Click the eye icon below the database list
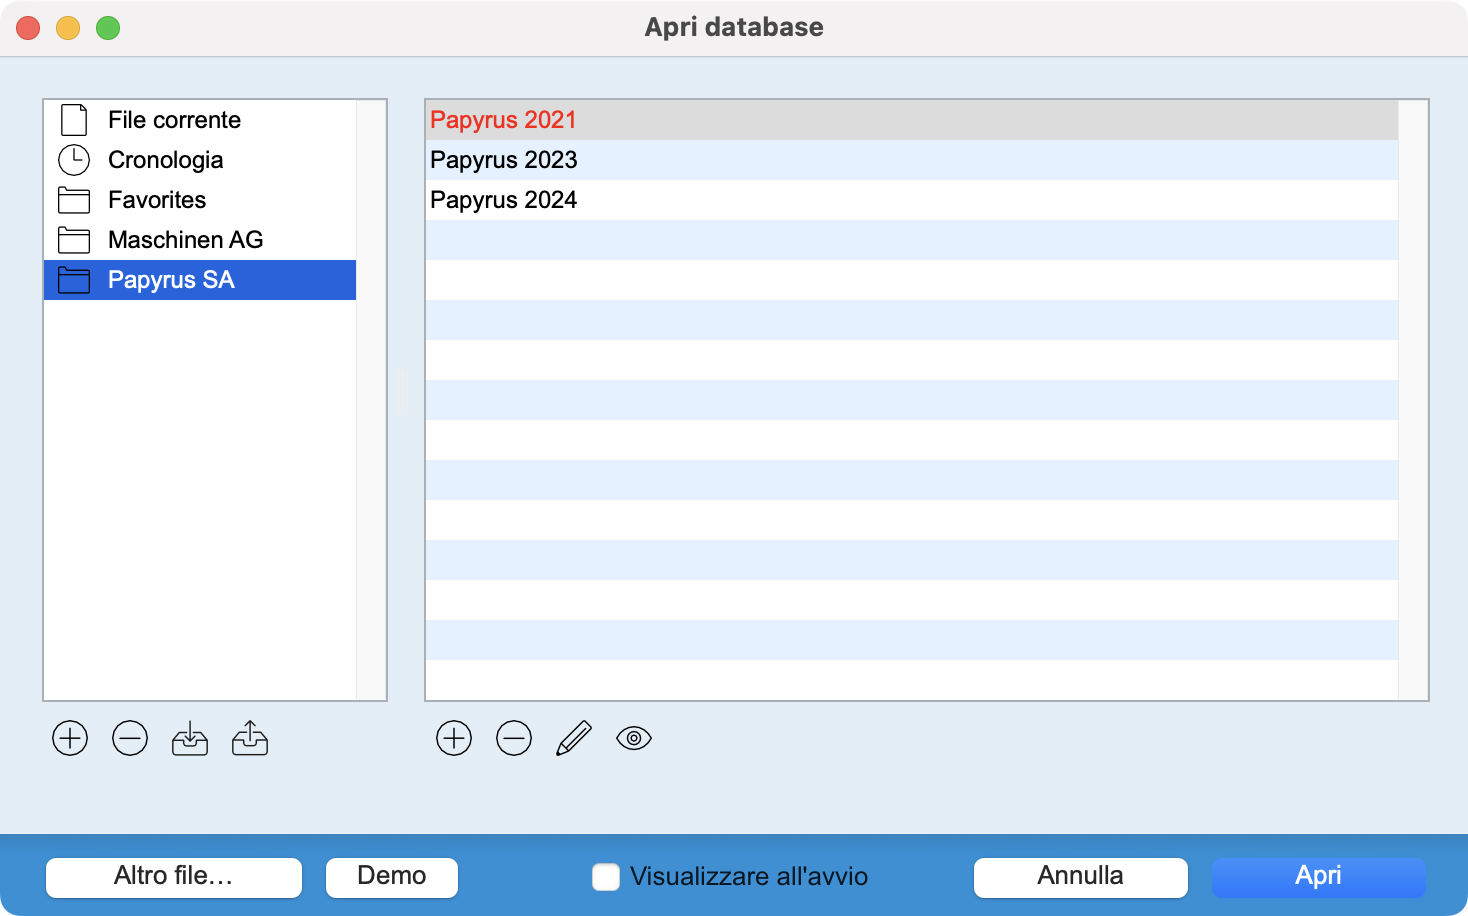 point(634,738)
